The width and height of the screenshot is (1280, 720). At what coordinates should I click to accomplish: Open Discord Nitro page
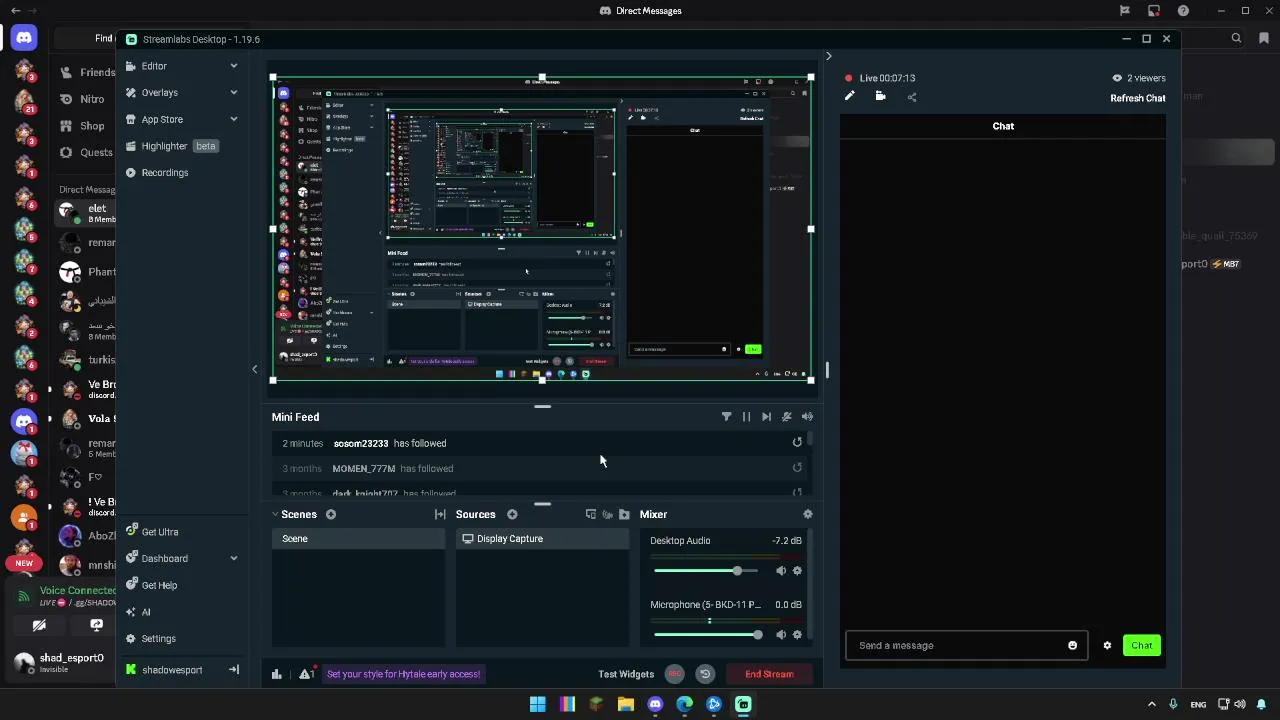point(84,99)
